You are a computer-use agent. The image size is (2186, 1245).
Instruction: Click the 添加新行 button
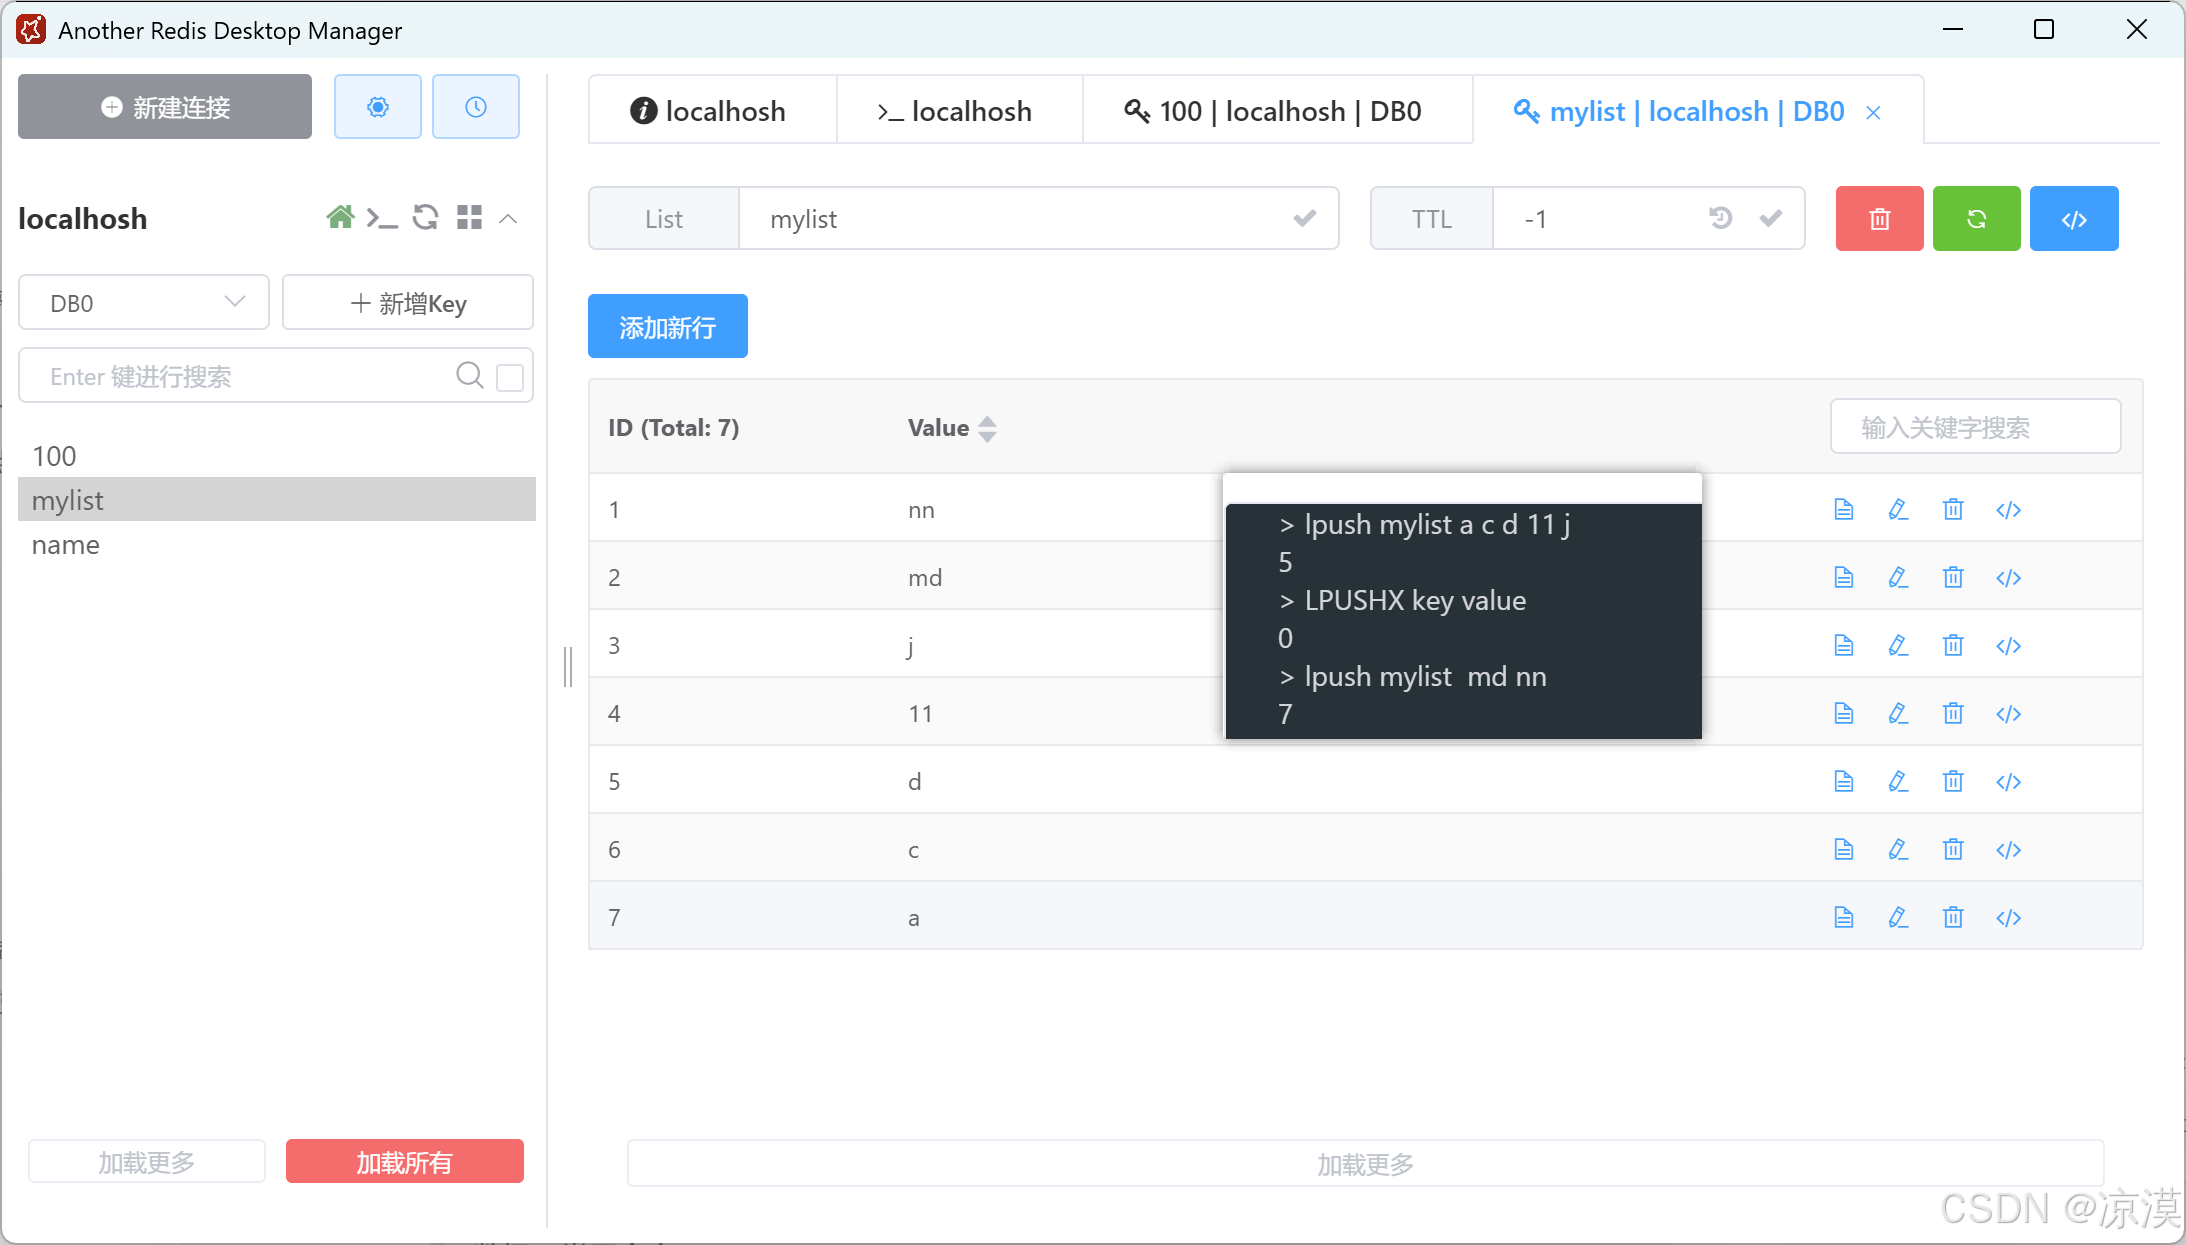[667, 327]
